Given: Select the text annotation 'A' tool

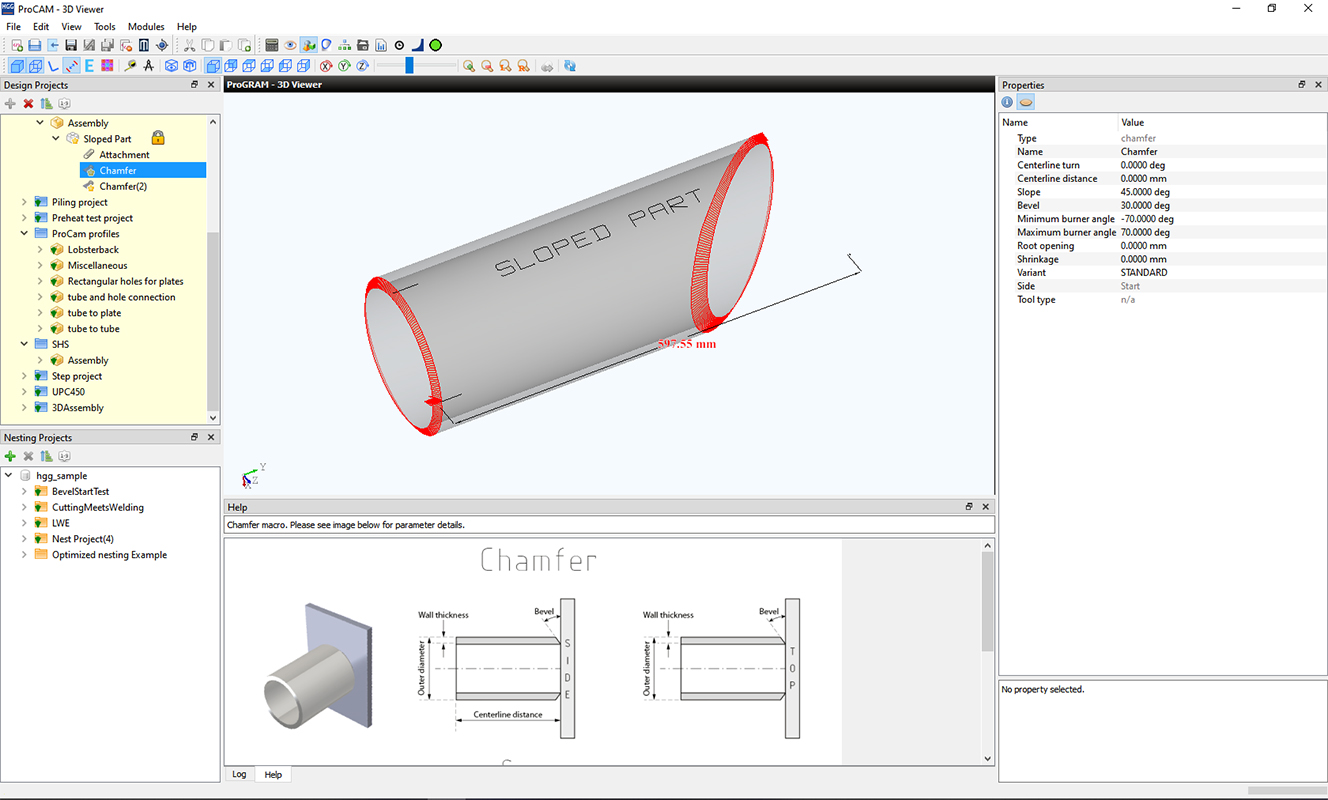Looking at the screenshot, I should [x=150, y=65].
